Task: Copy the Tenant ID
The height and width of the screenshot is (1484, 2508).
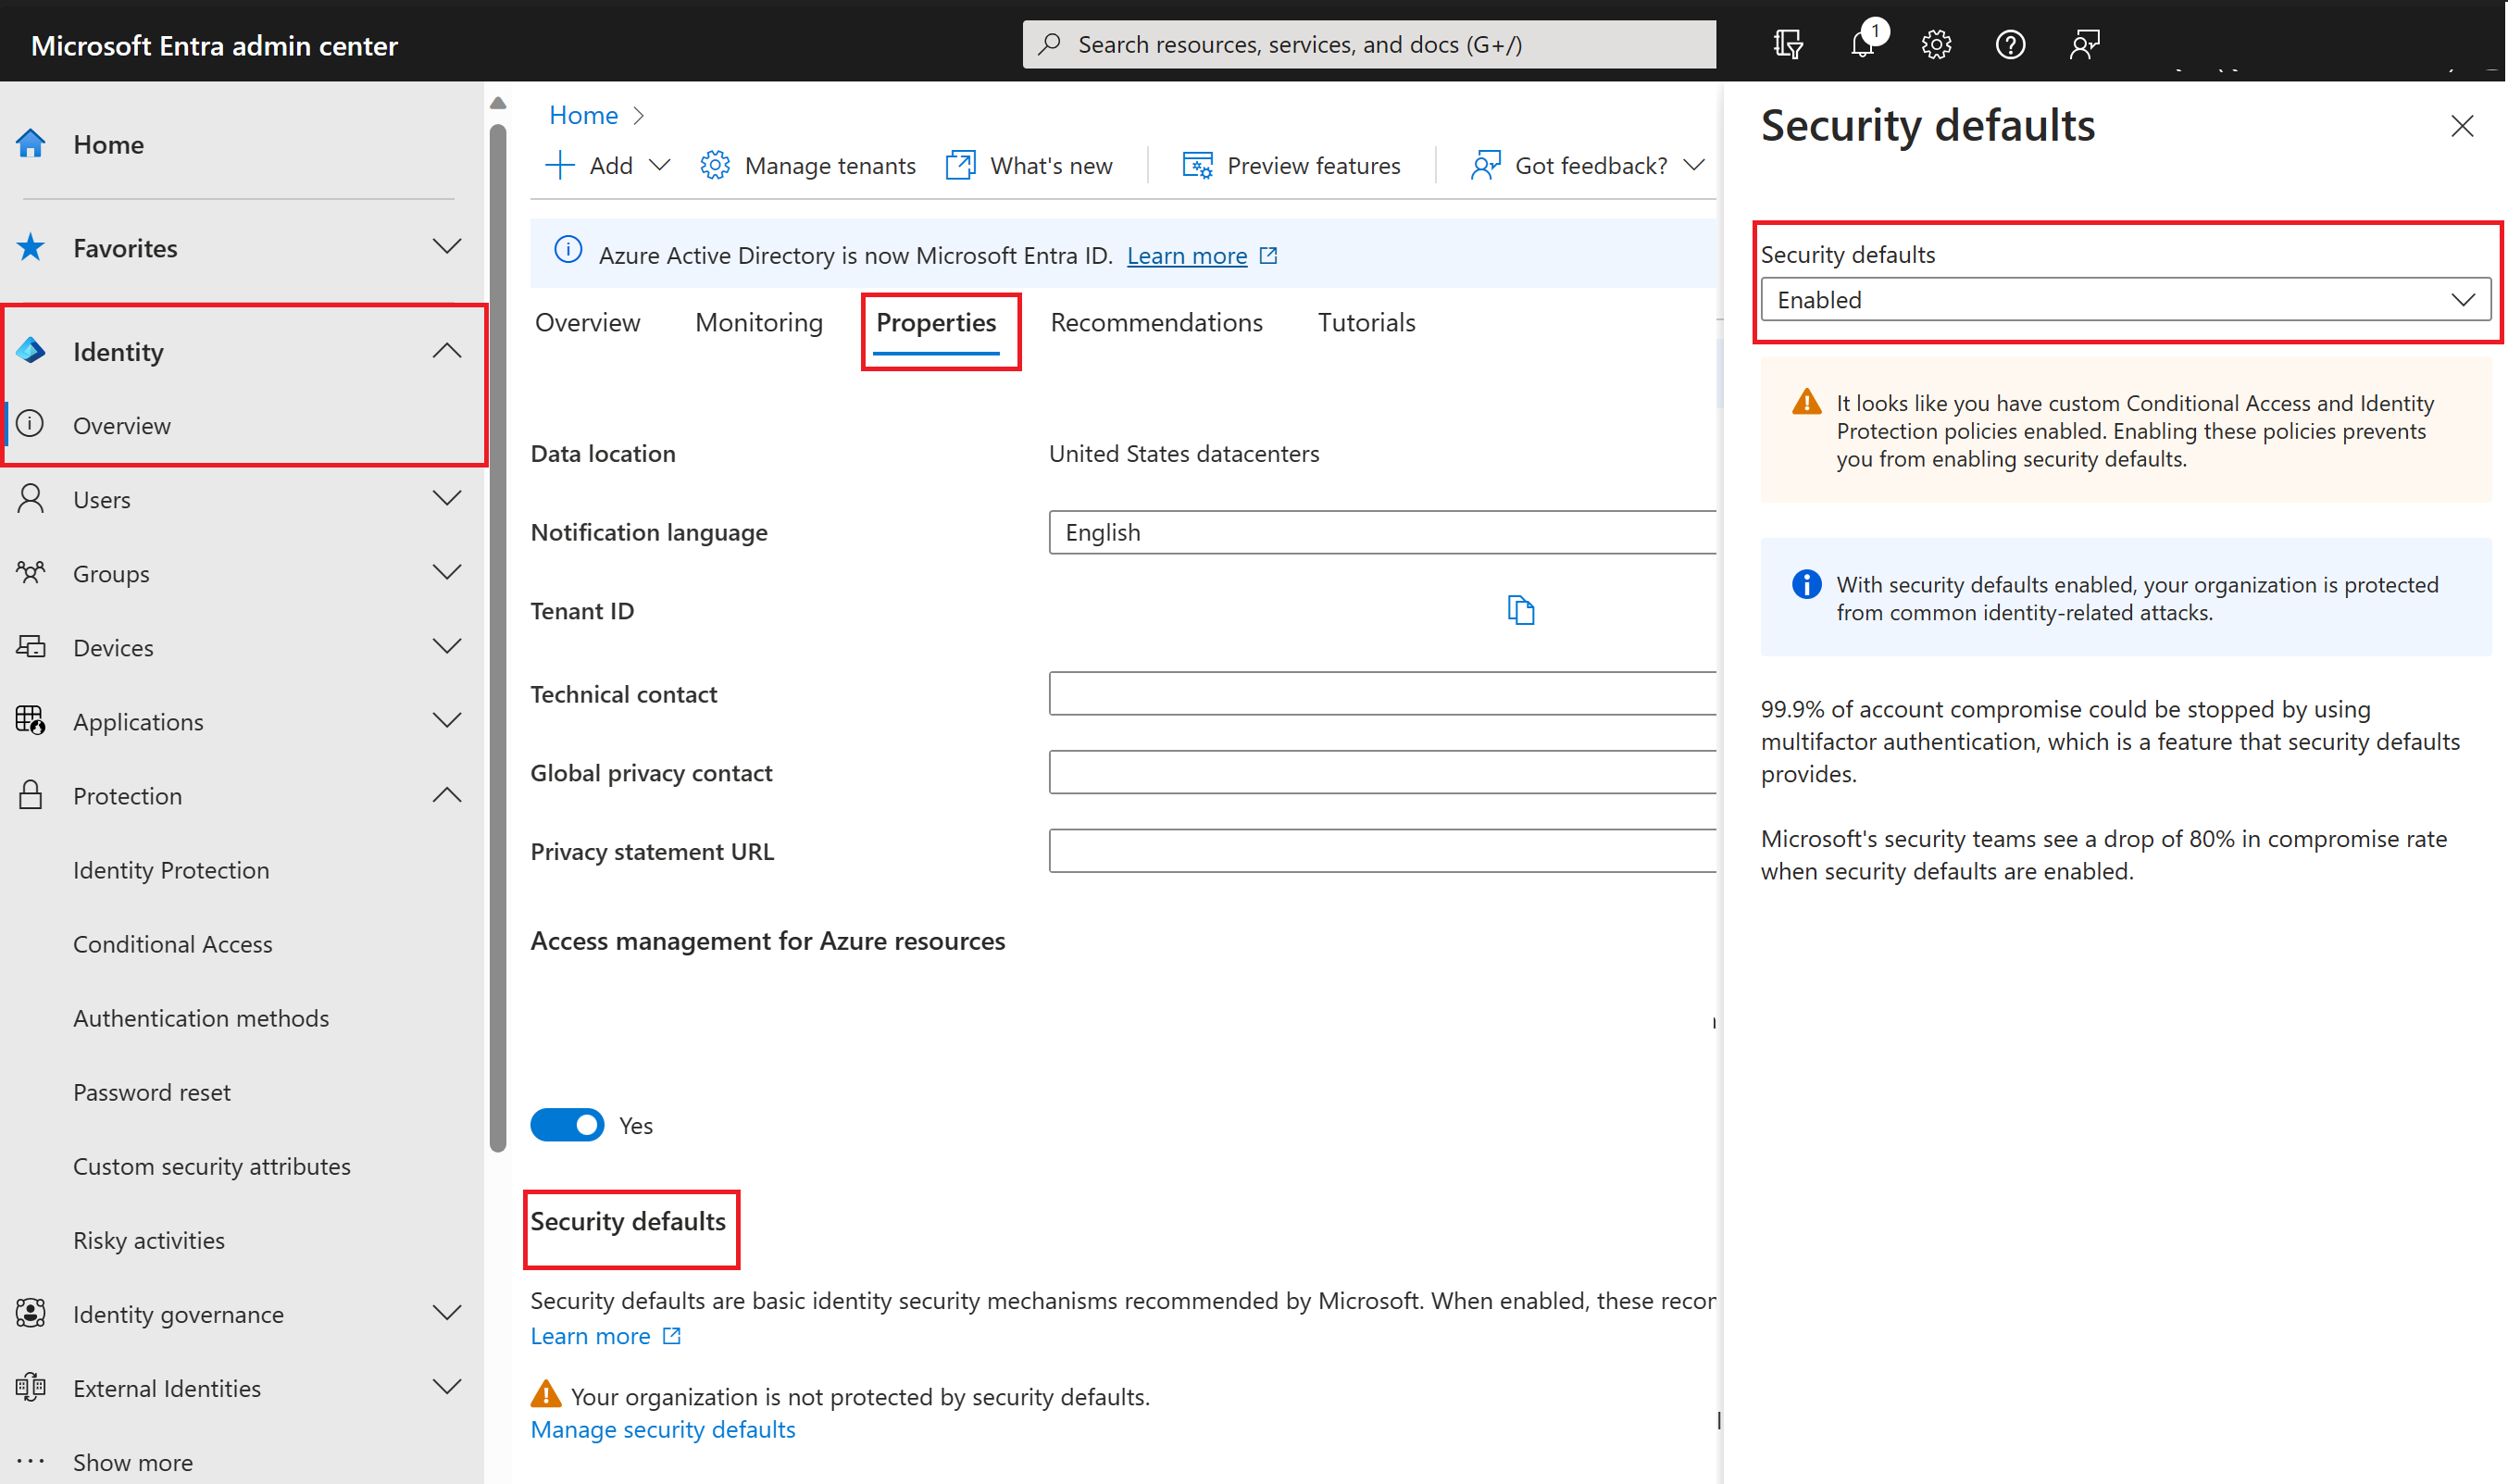Action: pos(1521,610)
